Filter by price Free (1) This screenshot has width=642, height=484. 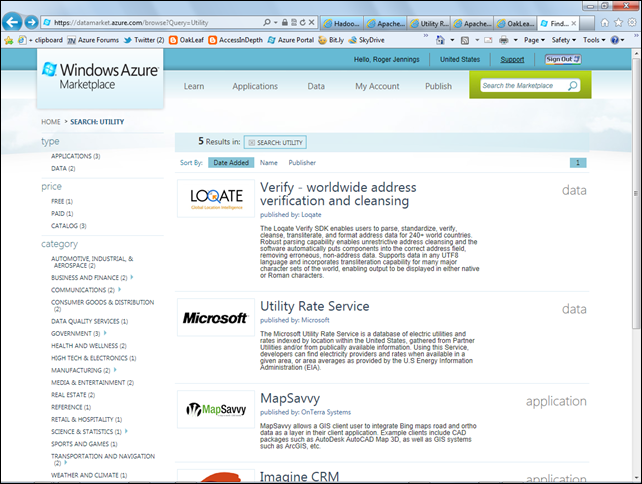point(62,201)
